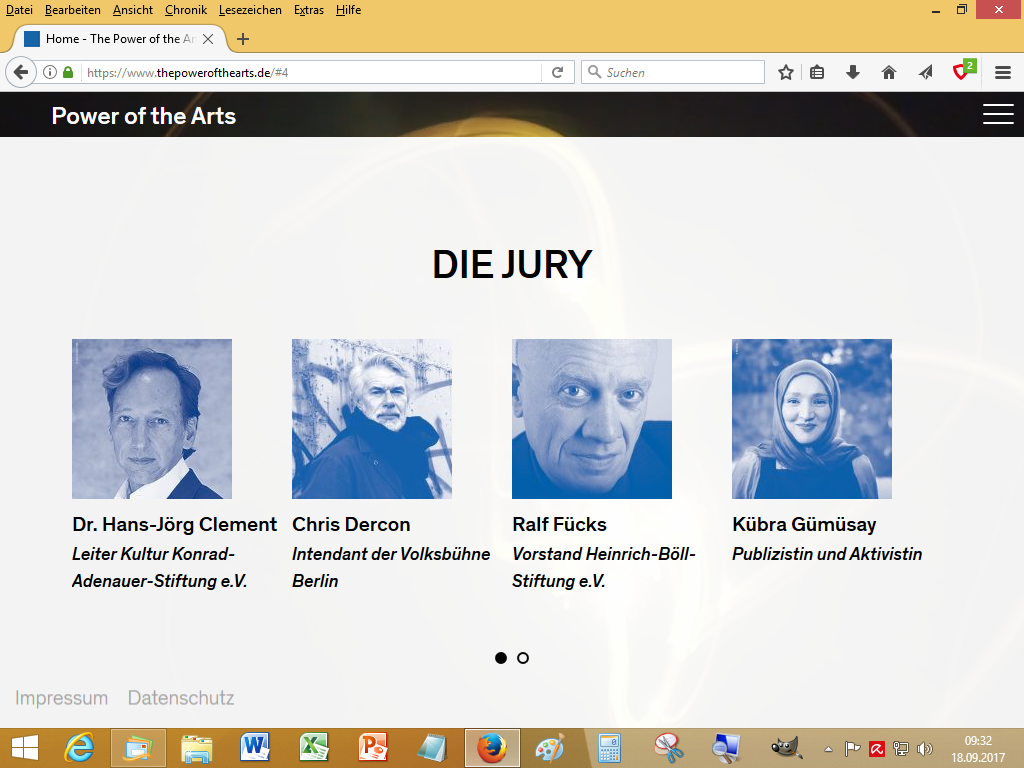Click Ralf Fücks' portrait photo
The image size is (1024, 768).
[x=592, y=419]
